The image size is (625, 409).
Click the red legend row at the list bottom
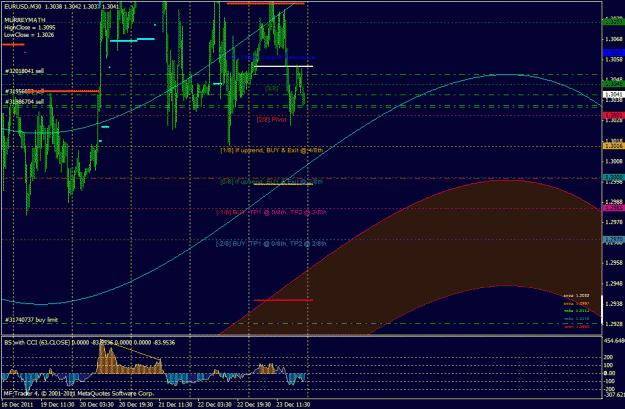[x=577, y=326]
